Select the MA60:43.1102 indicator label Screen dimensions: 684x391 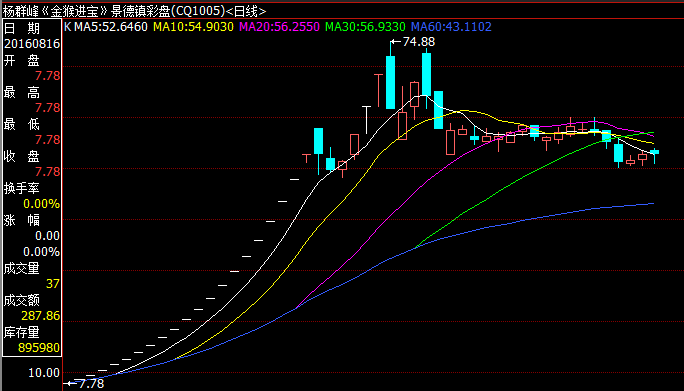coord(451,27)
